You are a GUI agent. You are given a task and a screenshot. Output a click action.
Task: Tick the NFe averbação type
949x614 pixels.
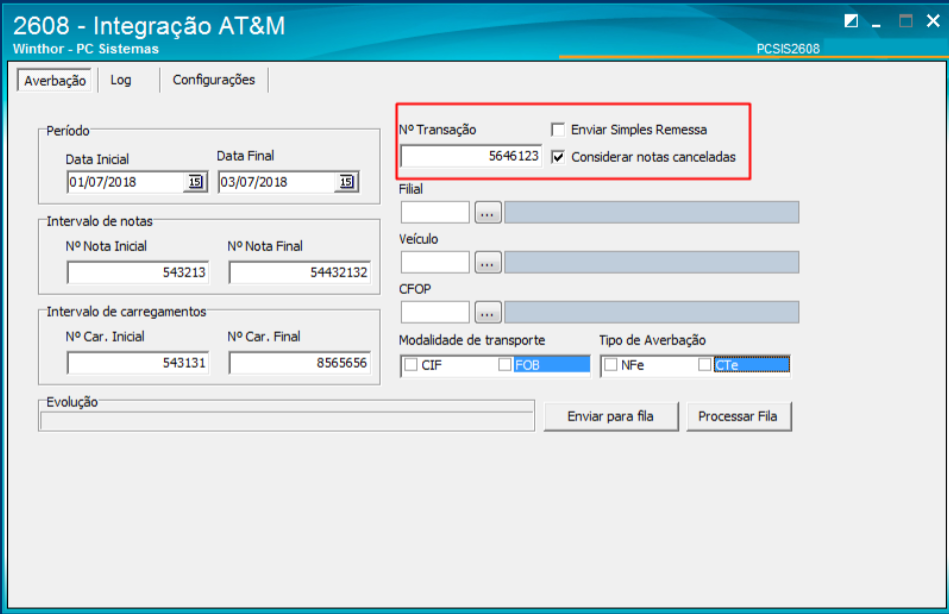pos(611,365)
